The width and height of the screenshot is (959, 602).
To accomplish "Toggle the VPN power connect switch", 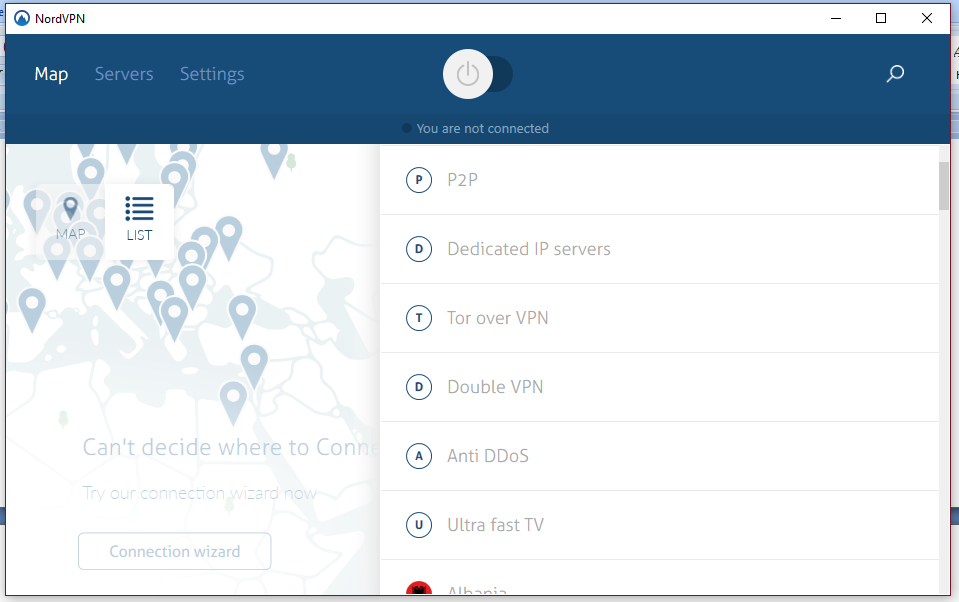I will click(478, 74).
